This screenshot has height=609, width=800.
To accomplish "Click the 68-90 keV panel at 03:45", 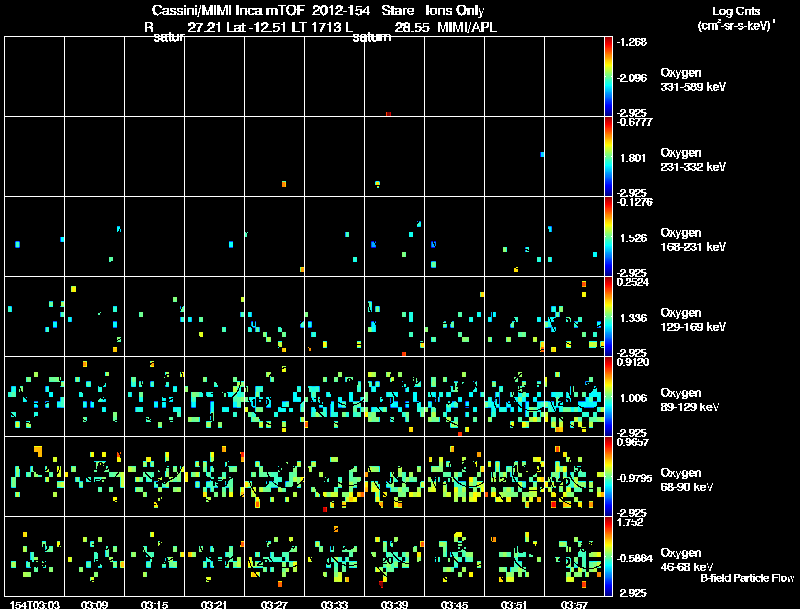I will (x=455, y=476).
